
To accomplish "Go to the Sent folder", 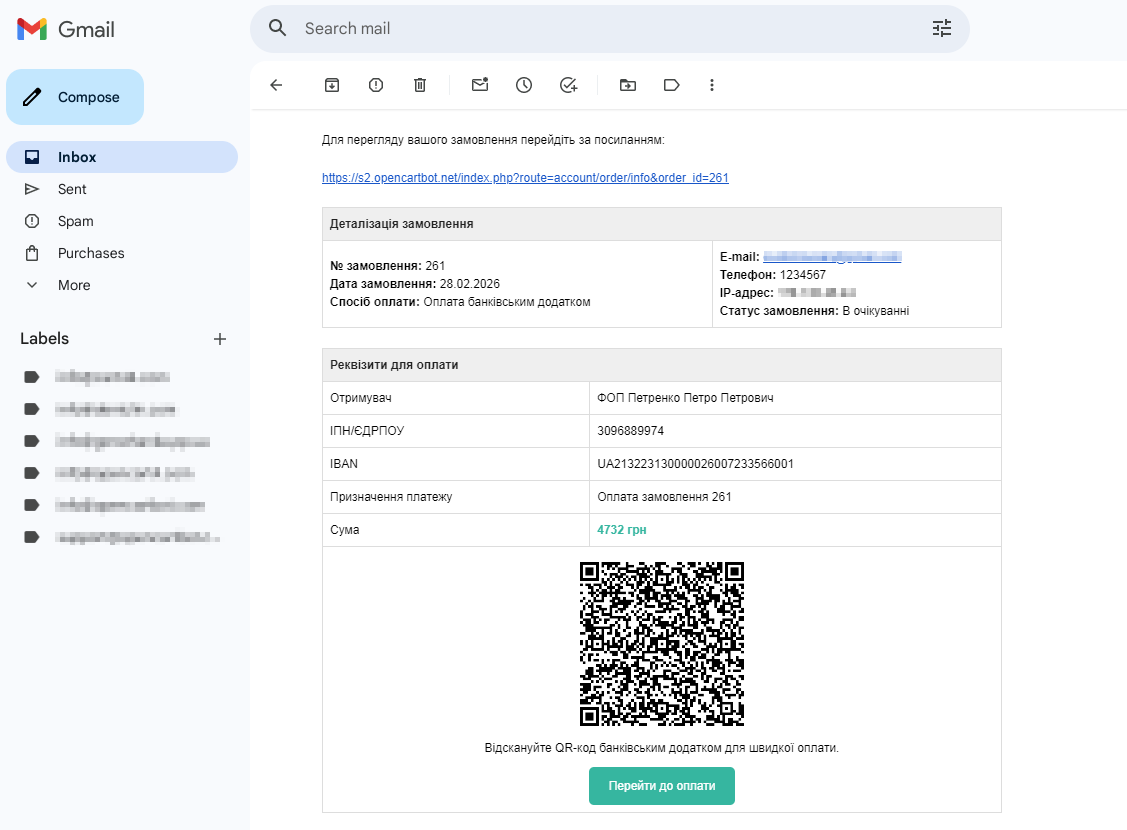I will 72,189.
